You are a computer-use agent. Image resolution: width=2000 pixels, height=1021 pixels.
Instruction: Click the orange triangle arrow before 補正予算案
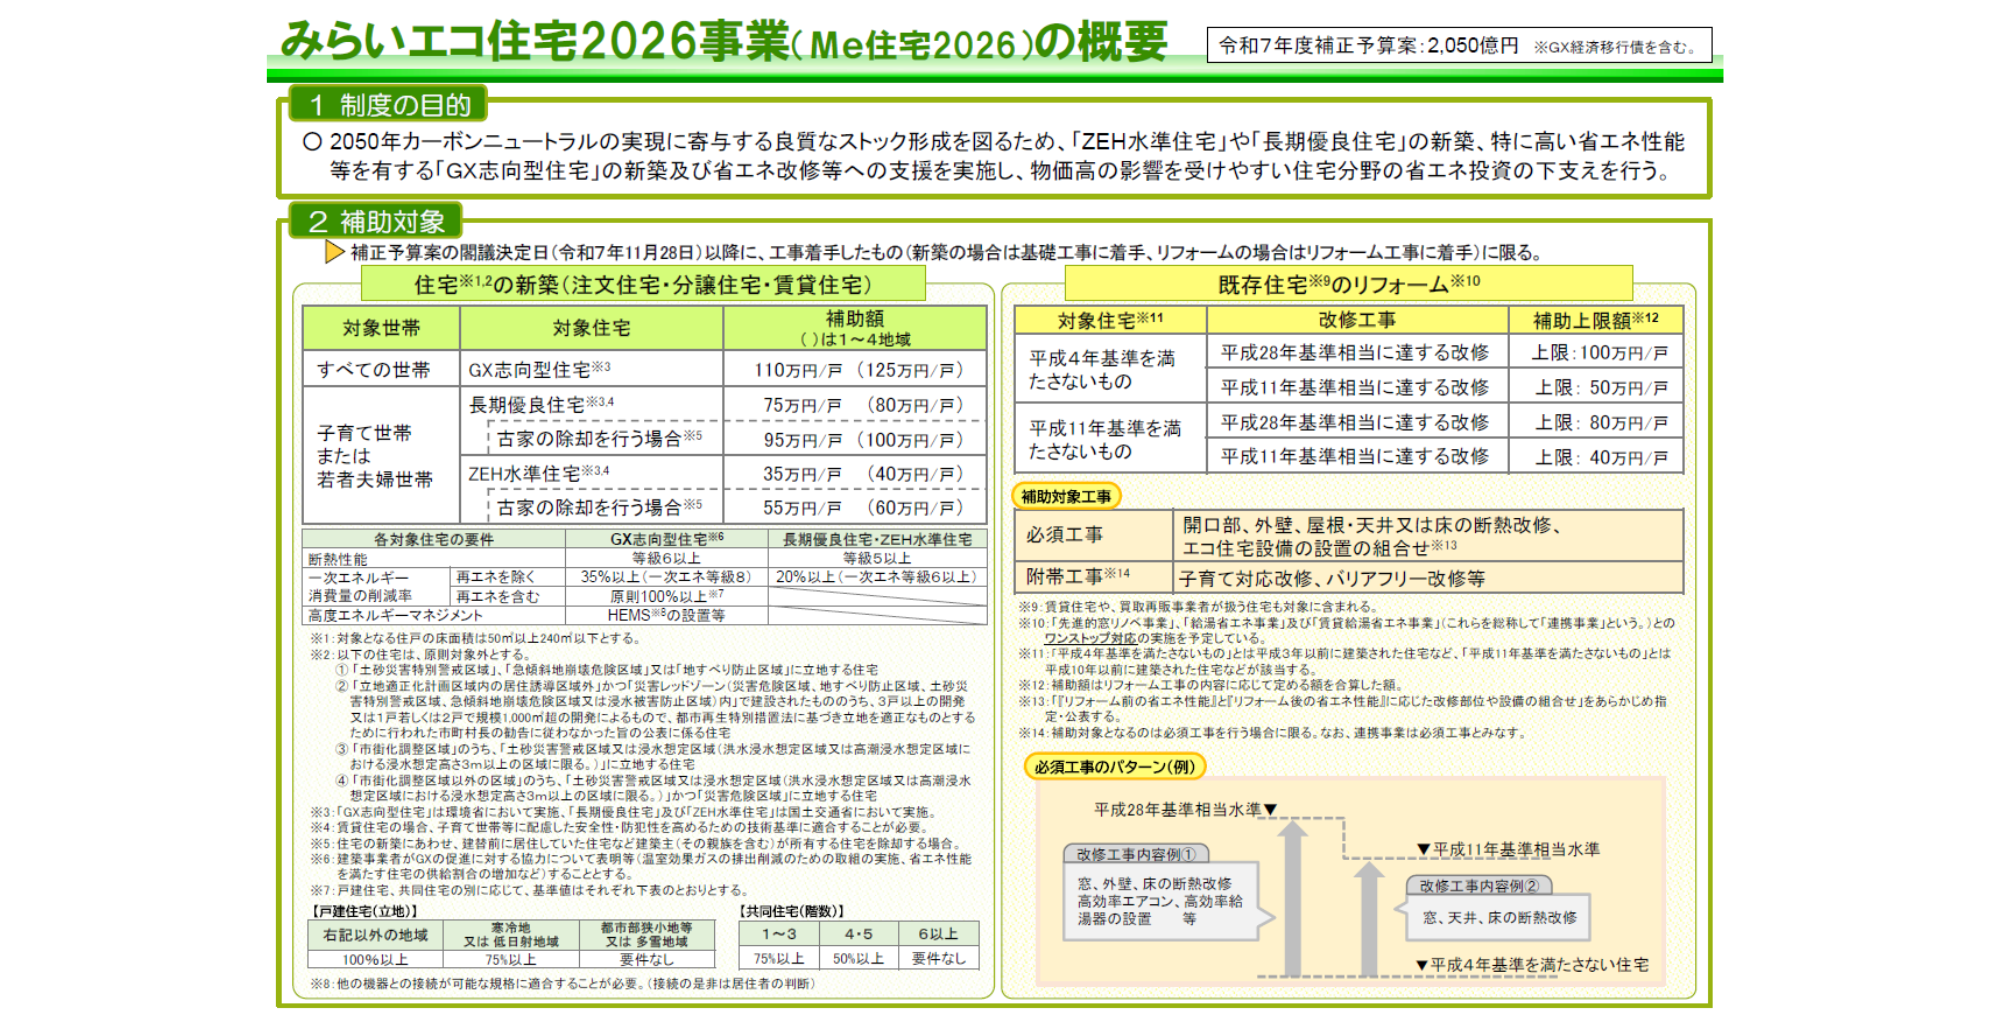[334, 252]
